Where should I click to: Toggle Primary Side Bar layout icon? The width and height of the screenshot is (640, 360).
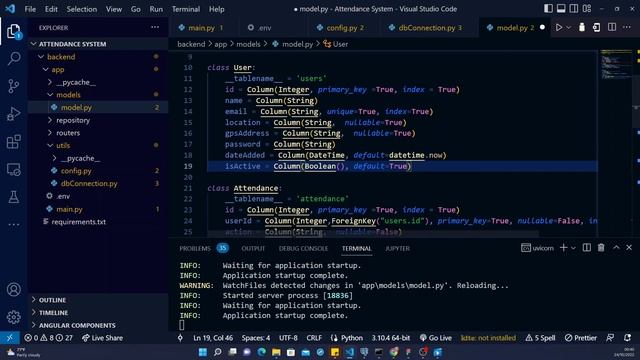[548, 9]
